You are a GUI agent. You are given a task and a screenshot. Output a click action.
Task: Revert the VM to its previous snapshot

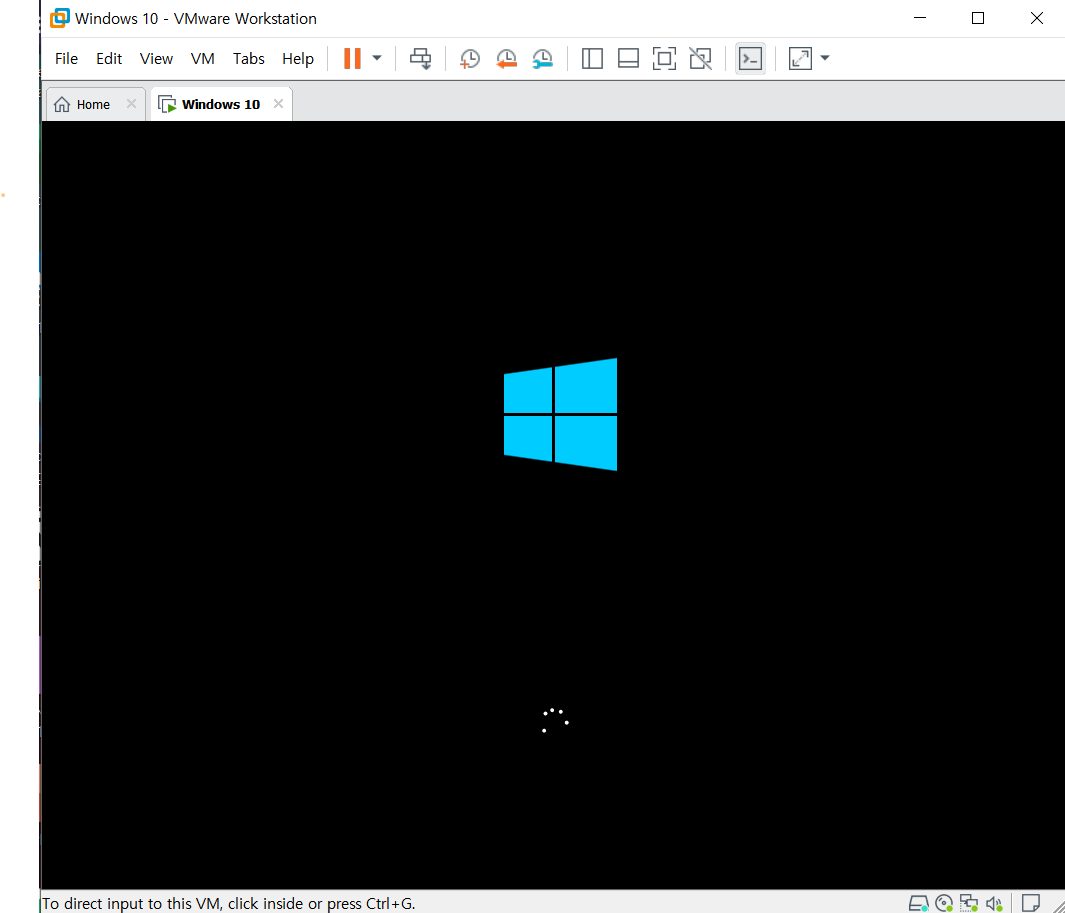point(506,58)
